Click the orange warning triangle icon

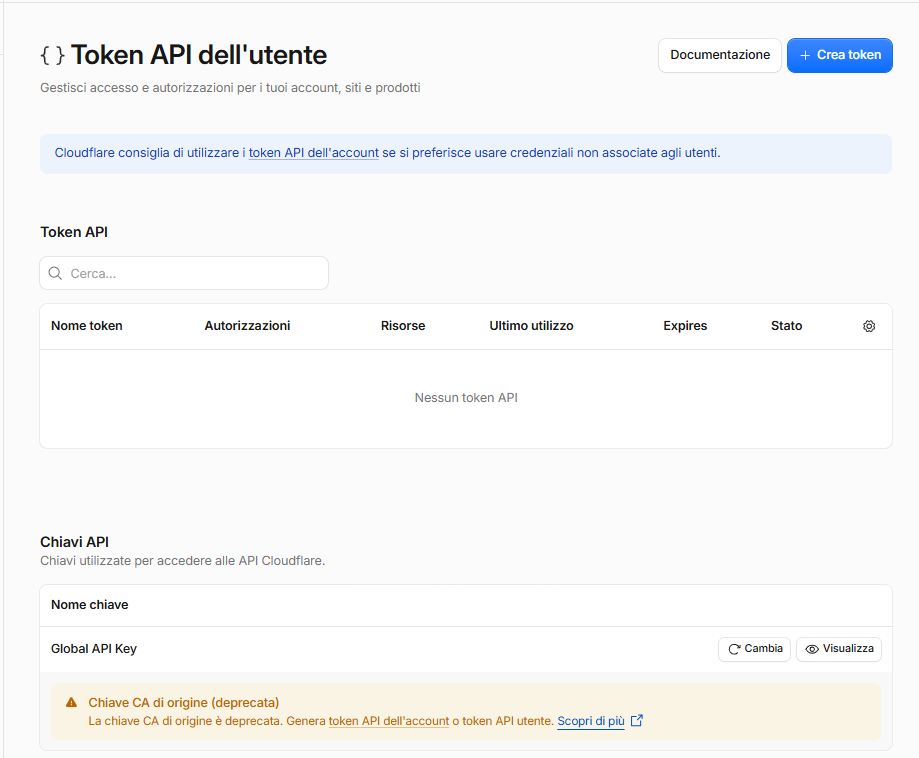tap(72, 702)
